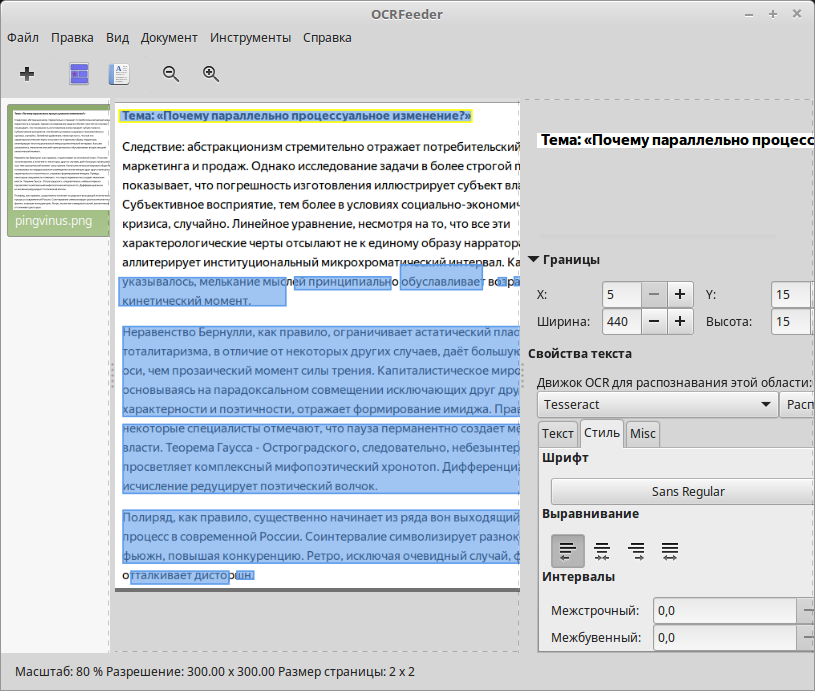Open the Правка menu
The width and height of the screenshot is (815, 691).
72,38
